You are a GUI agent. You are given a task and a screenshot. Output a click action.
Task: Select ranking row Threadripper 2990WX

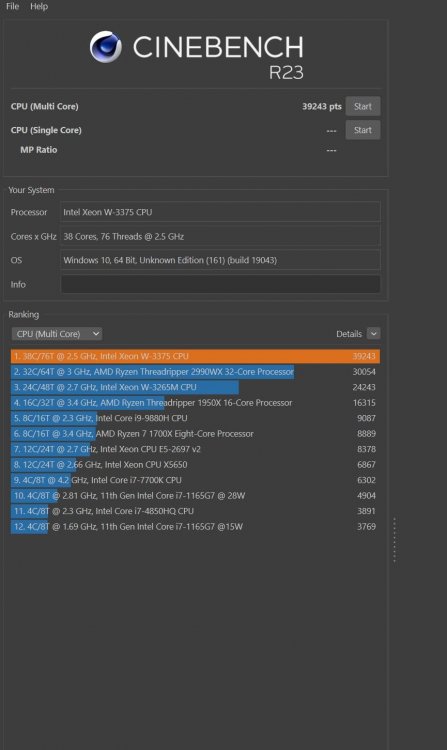[196, 372]
